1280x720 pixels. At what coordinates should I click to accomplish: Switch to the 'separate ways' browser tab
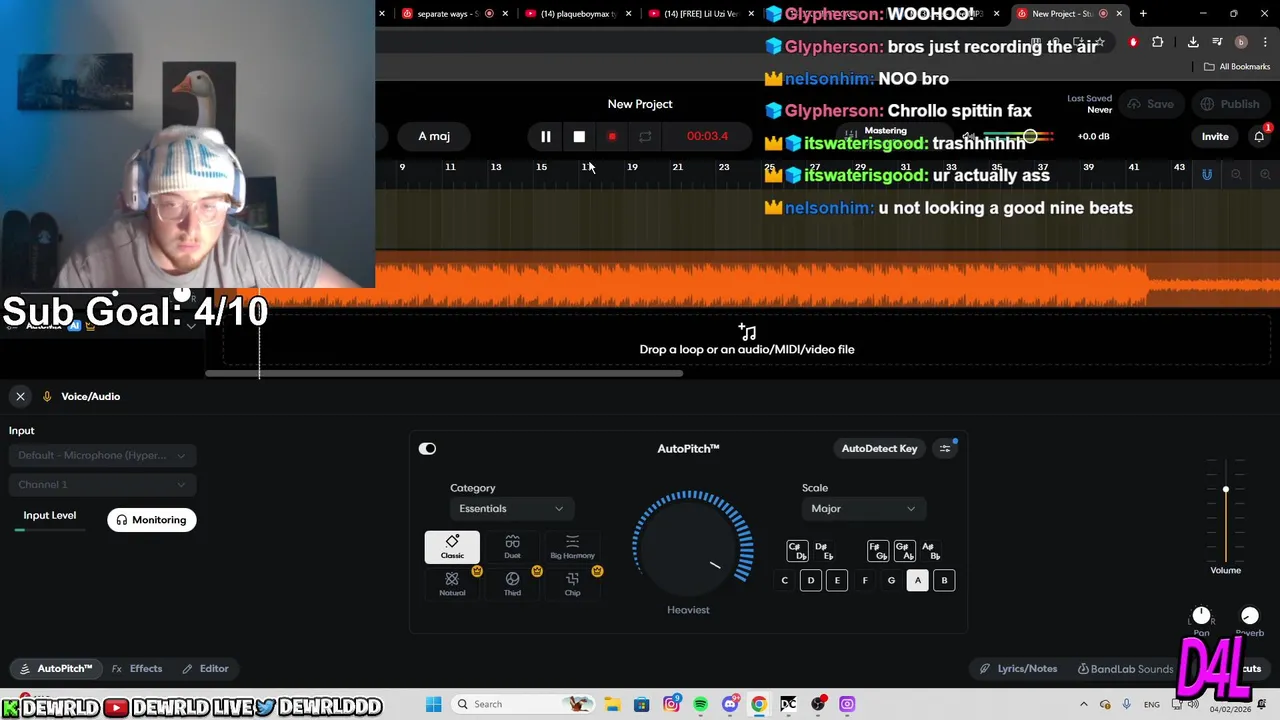(445, 14)
